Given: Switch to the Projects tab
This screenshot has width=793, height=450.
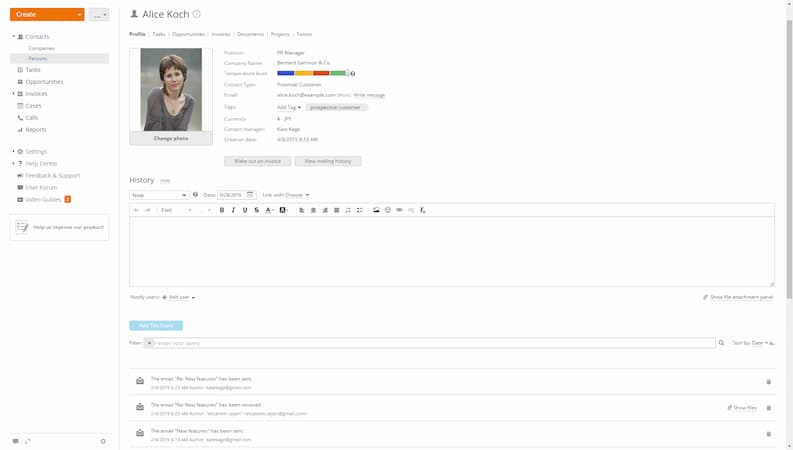Looking at the screenshot, I should pos(280,34).
